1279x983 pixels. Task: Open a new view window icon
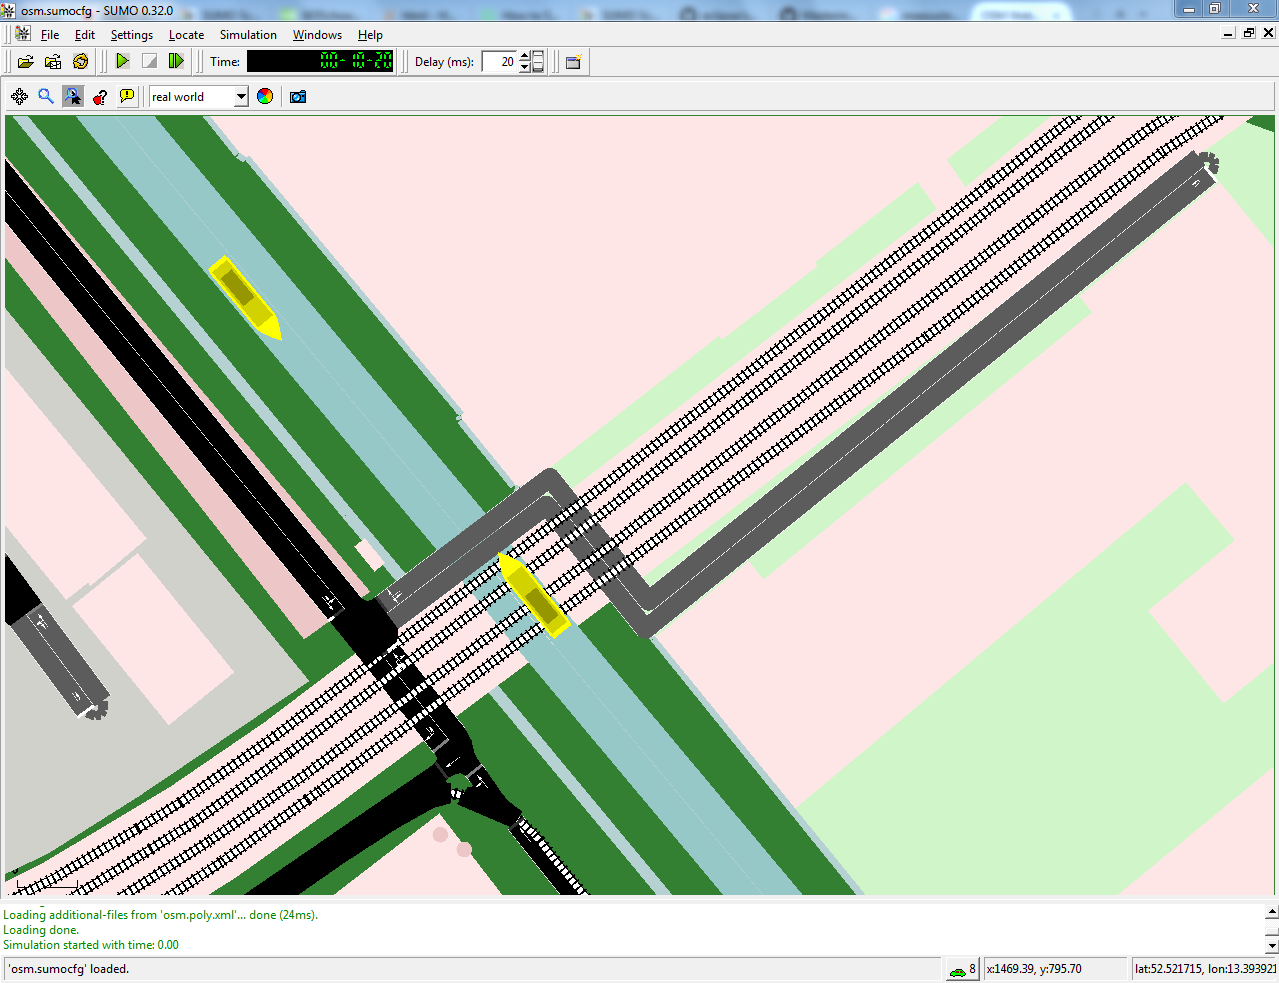point(573,62)
